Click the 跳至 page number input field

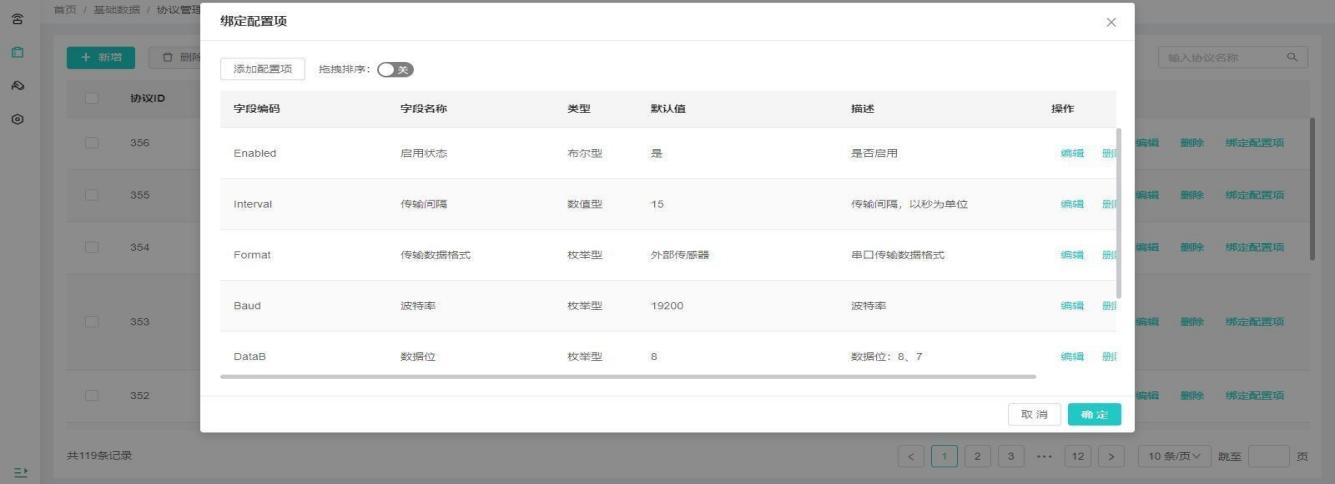point(1268,456)
